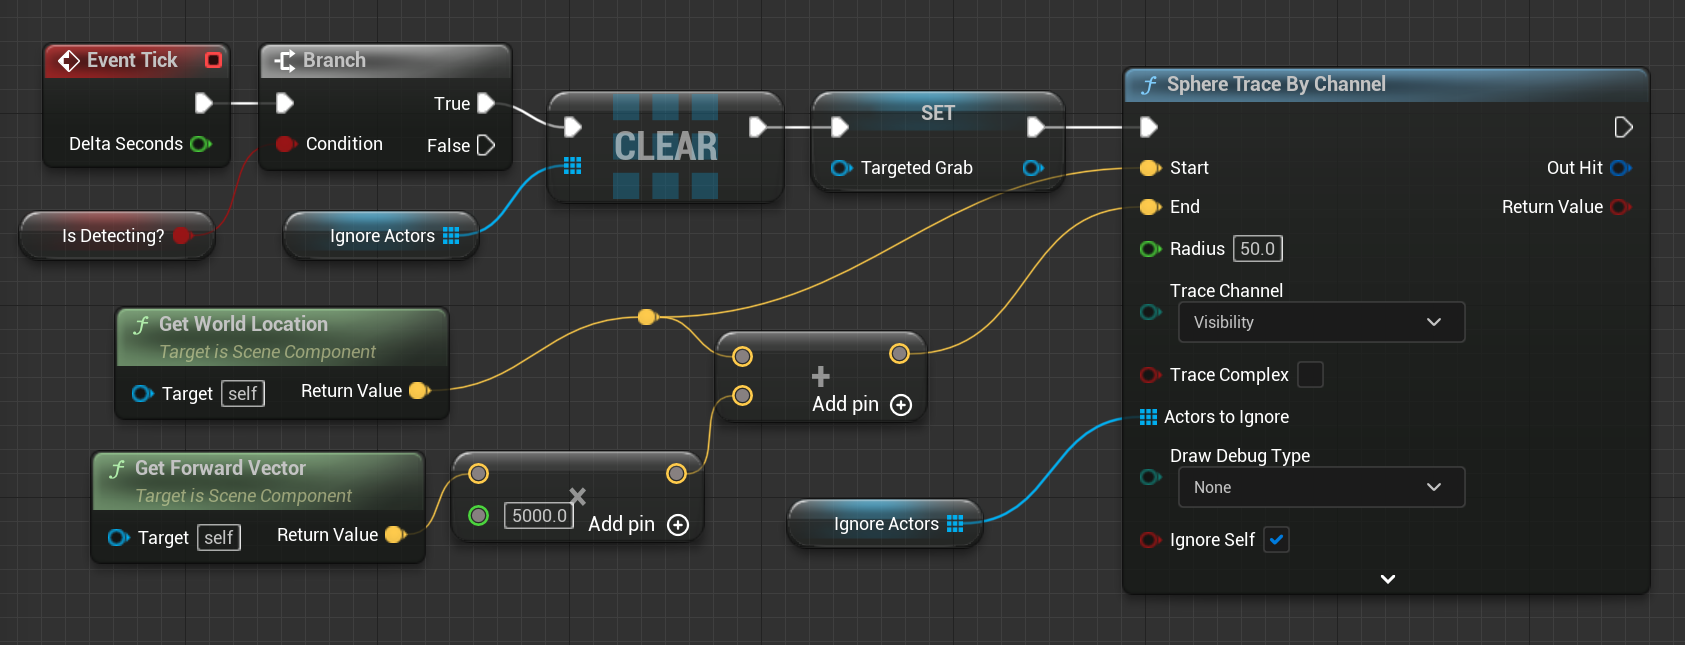The height and width of the screenshot is (645, 1685).
Task: Click the Actors to Ignore array pin
Action: click(x=1148, y=417)
